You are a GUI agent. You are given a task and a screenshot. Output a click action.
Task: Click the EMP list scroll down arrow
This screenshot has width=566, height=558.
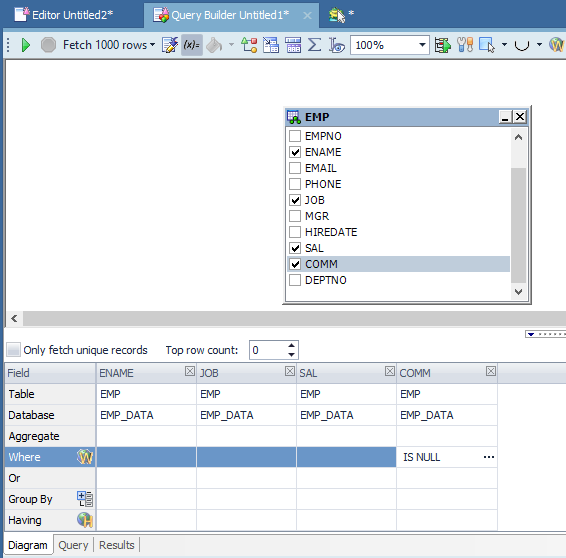tap(518, 292)
